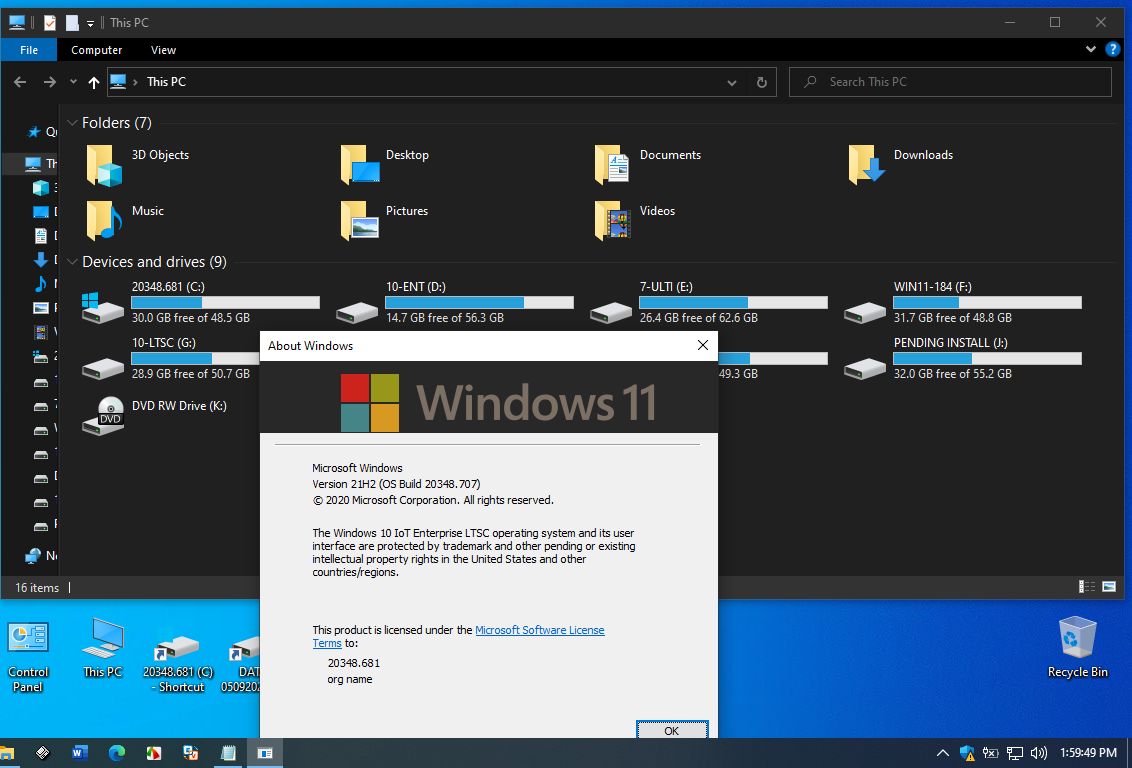Open the Recycle Bin desktop icon
This screenshot has width=1132, height=768.
coord(1077,647)
